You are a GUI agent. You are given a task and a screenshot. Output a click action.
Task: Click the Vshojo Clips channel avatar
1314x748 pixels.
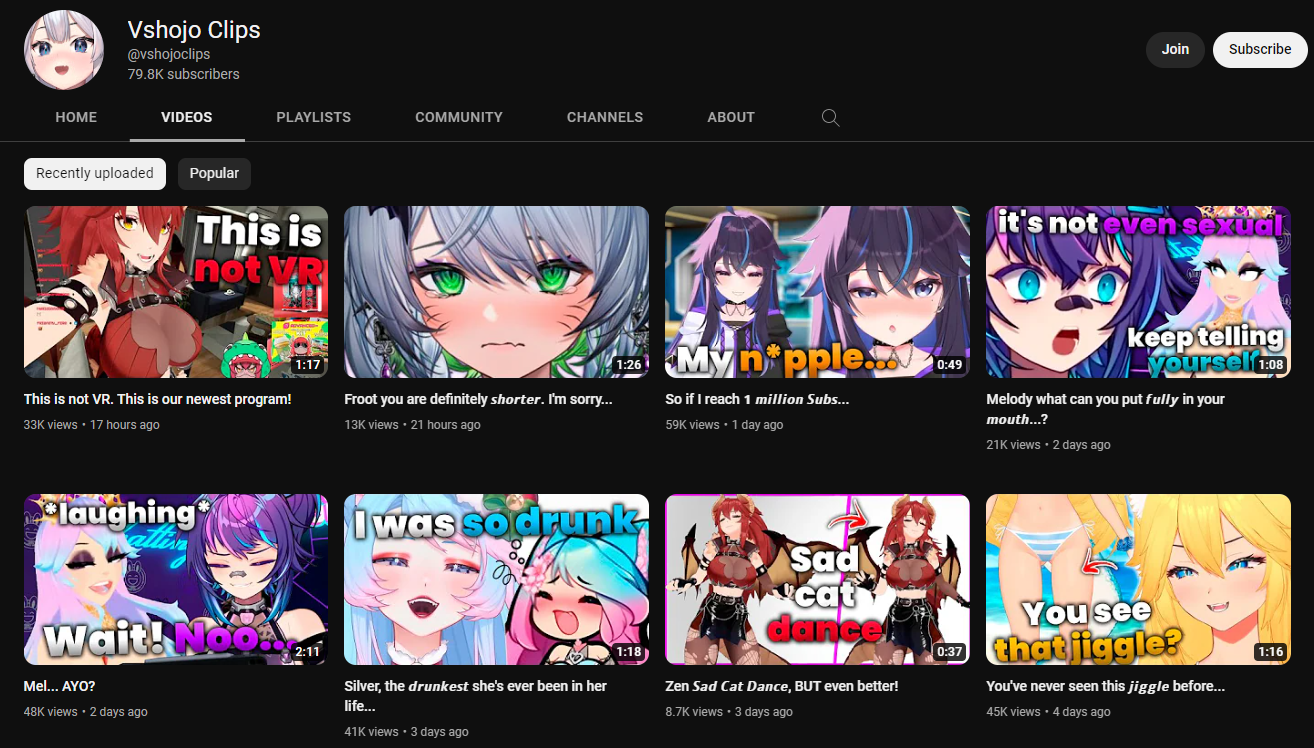pos(64,50)
